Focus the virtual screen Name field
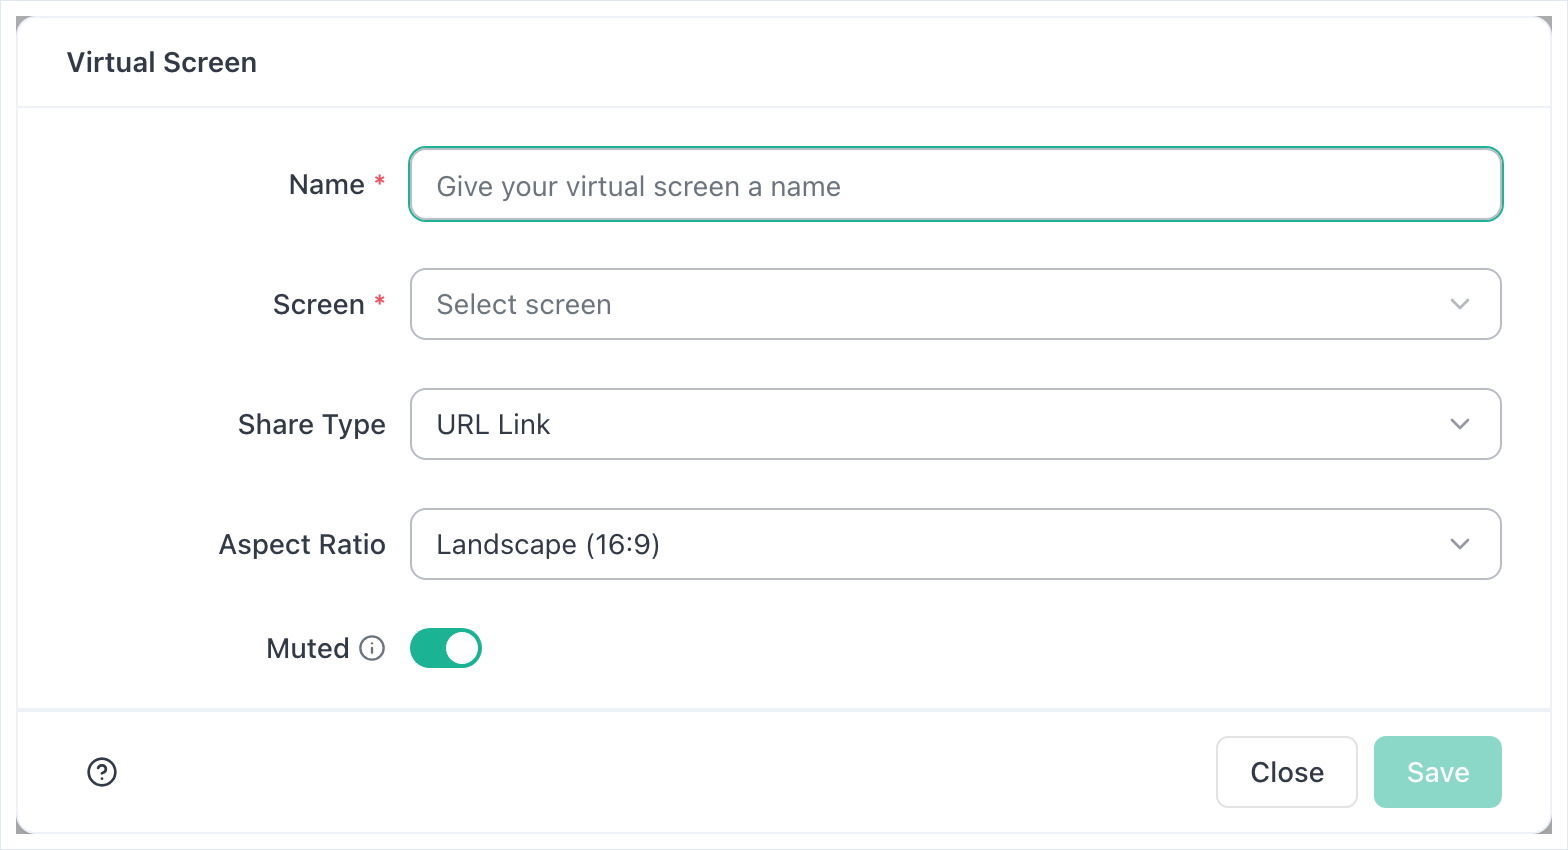 956,185
